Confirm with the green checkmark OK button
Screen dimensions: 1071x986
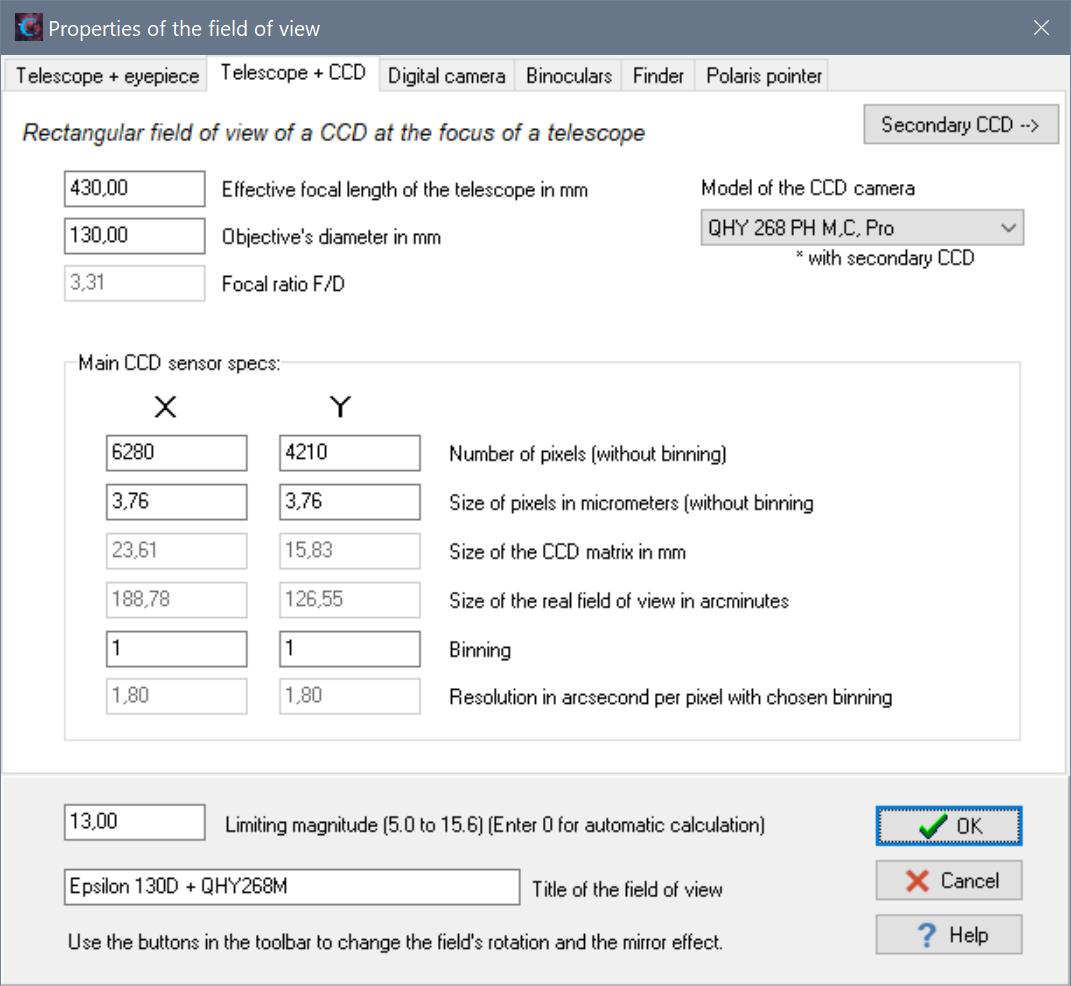tap(949, 826)
